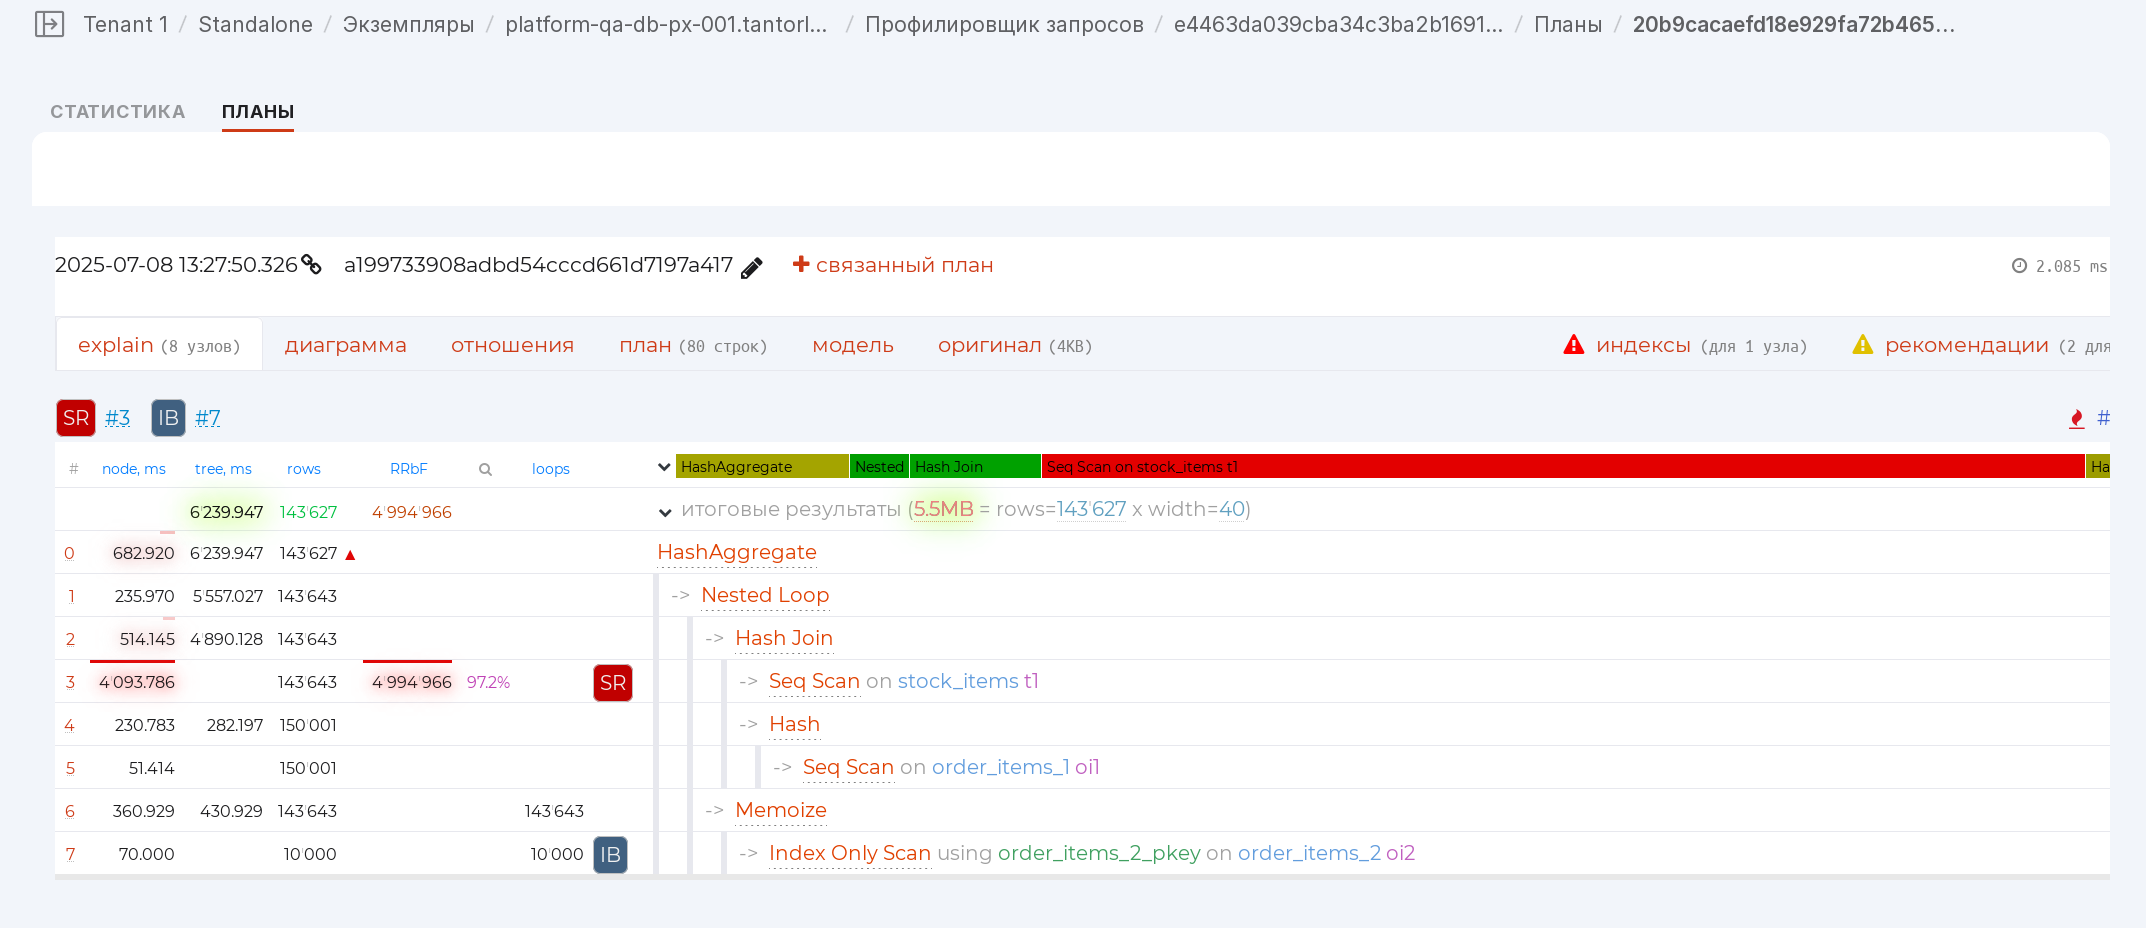Click the HashAggregate node in the plan tree
Image resolution: width=2146 pixels, height=928 pixels.
click(x=737, y=552)
